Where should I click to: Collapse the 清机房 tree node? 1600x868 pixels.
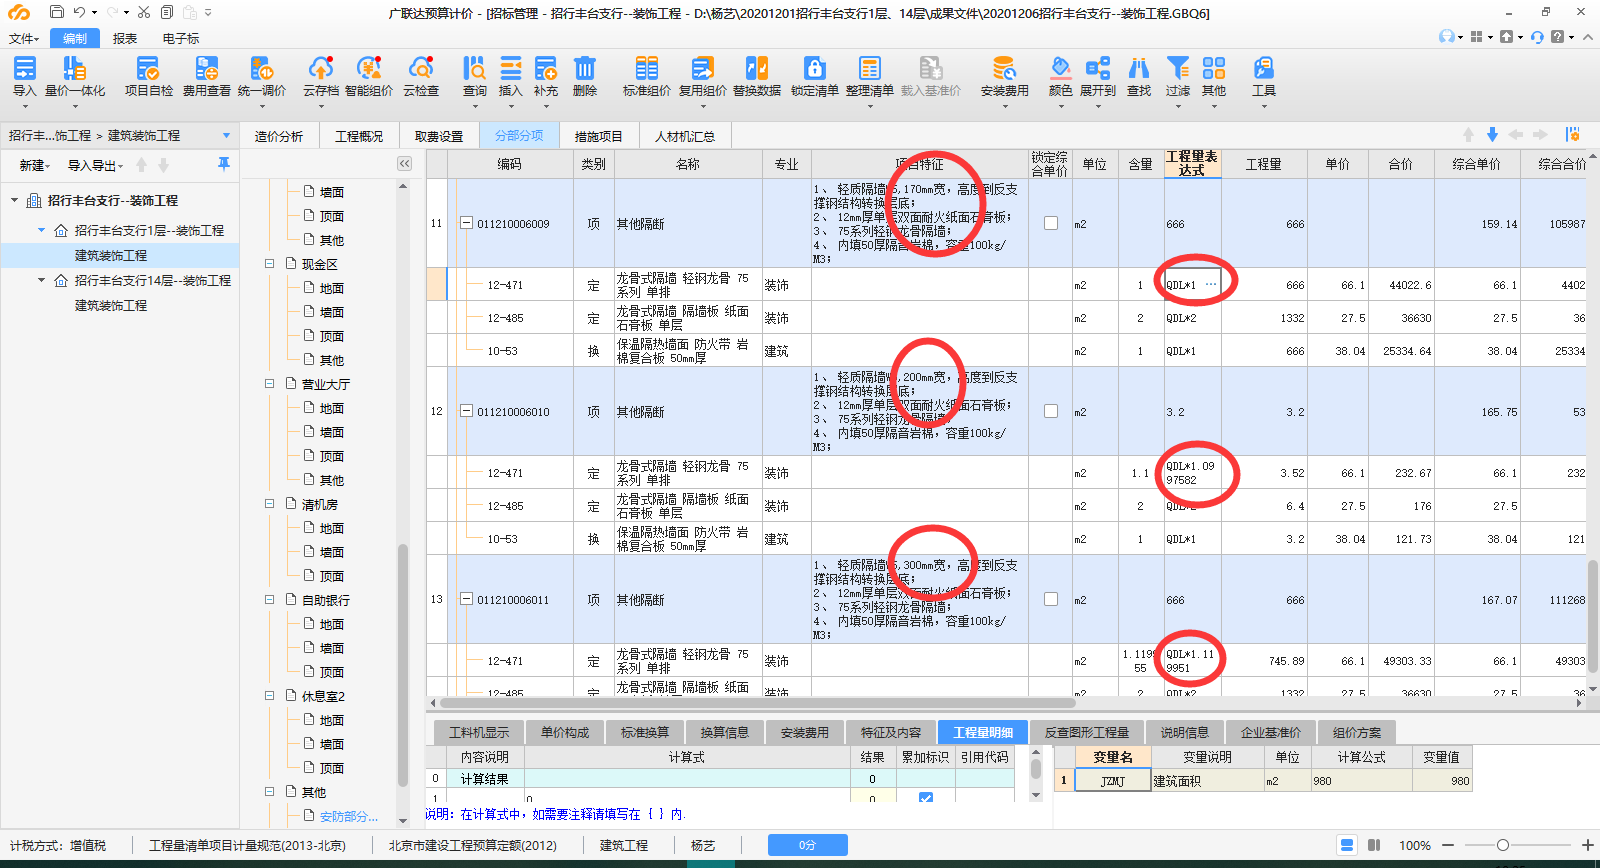click(x=269, y=504)
